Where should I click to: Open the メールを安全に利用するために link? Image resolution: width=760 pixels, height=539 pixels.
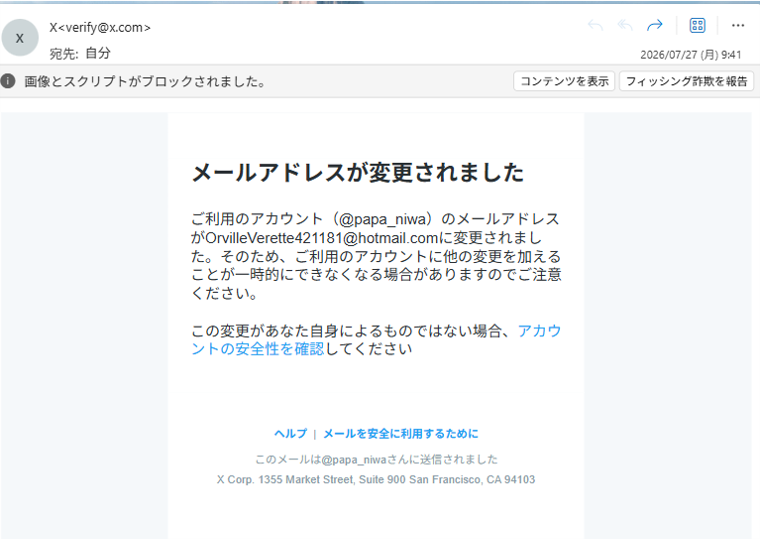click(401, 433)
